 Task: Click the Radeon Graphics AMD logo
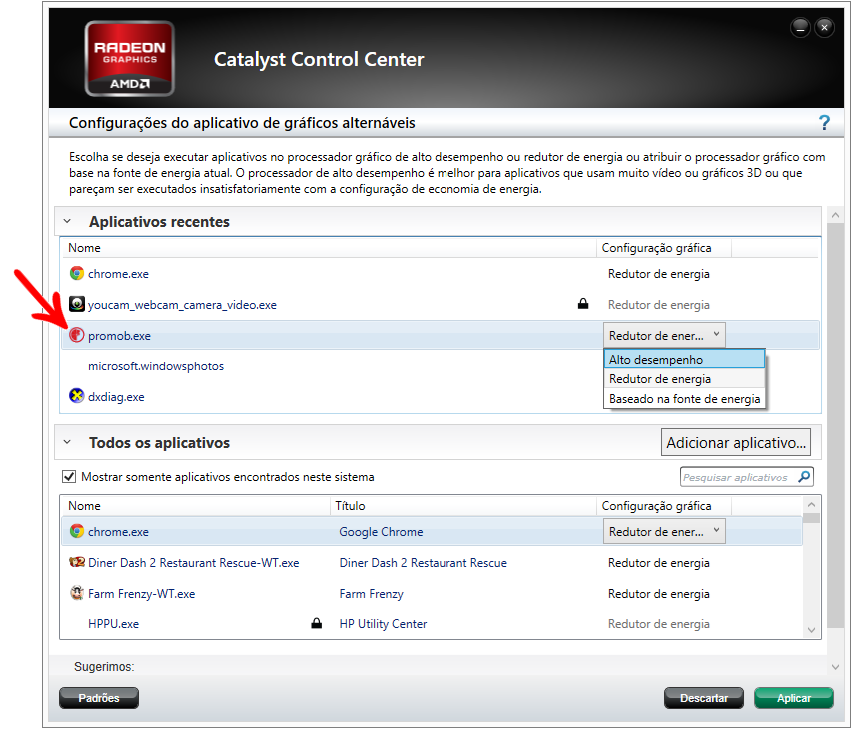click(x=129, y=58)
